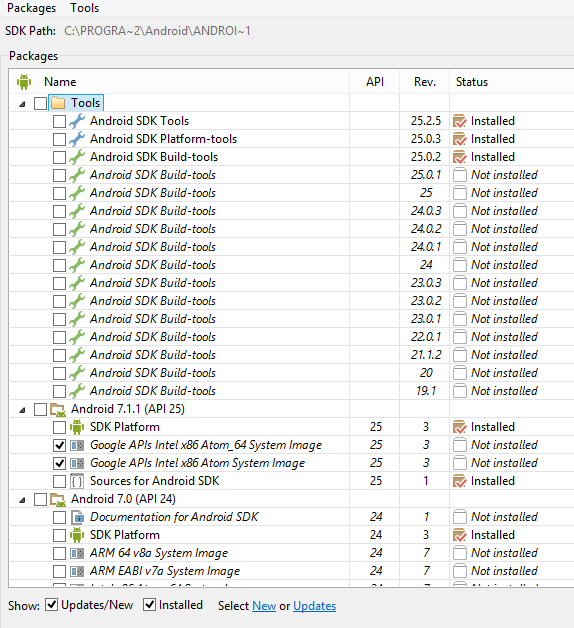Click wrench icon of Build-tools 25.0.2
This screenshot has height=628, width=574.
77,157
